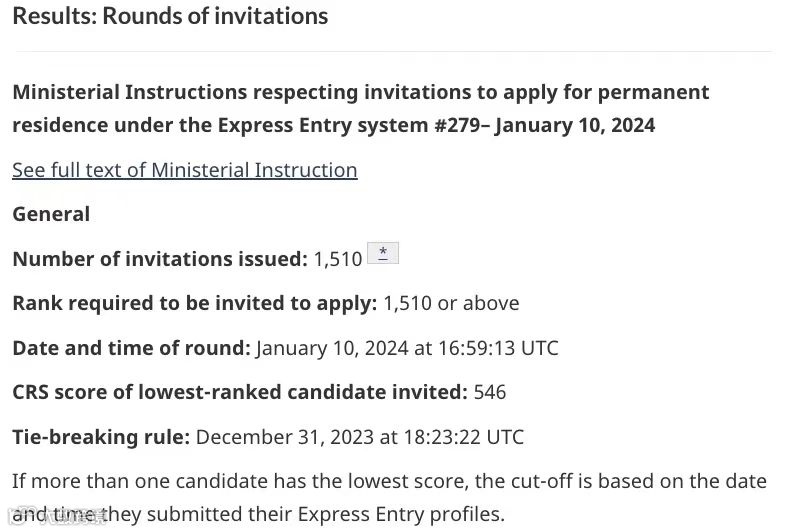Click the 'January 10, 2024 at 16:59:13 UTC' value
The width and height of the screenshot is (808, 532).
407,348
